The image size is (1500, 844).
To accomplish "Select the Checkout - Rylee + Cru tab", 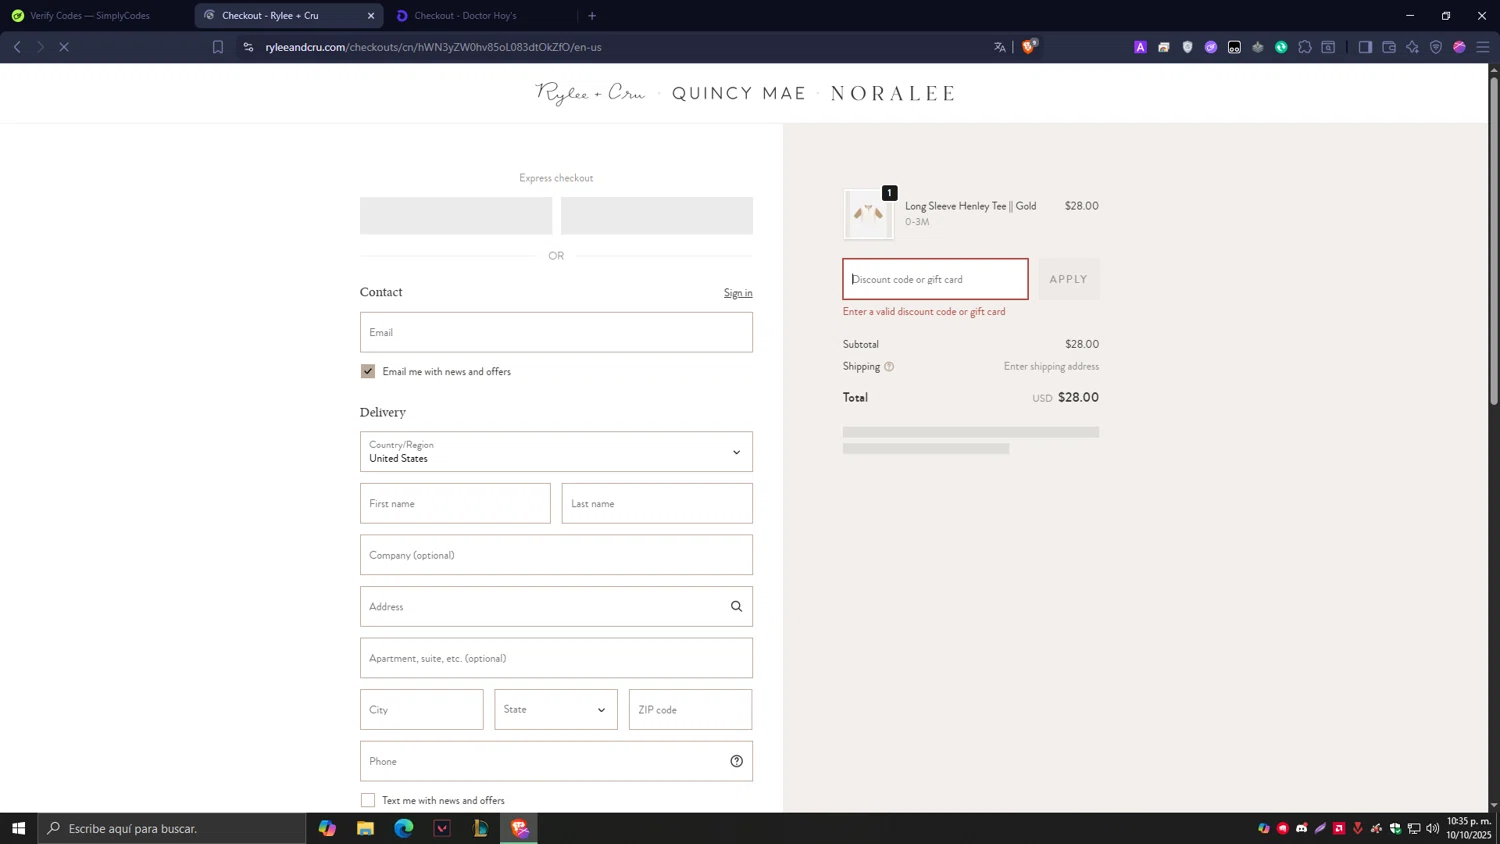I will 270,16.
